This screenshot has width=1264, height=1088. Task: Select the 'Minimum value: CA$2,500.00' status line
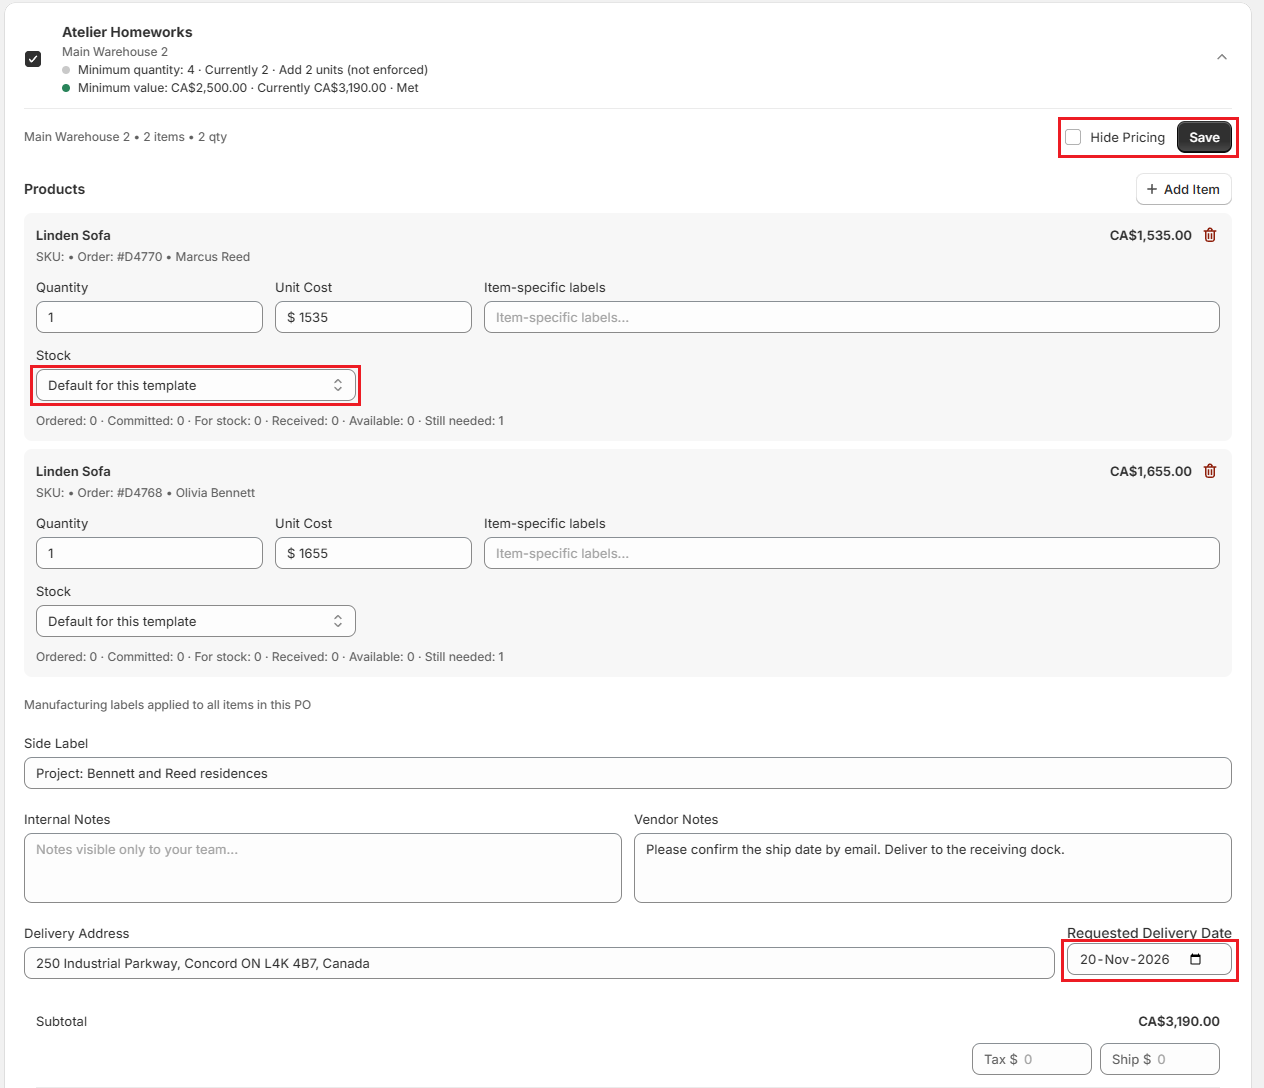click(x=248, y=88)
